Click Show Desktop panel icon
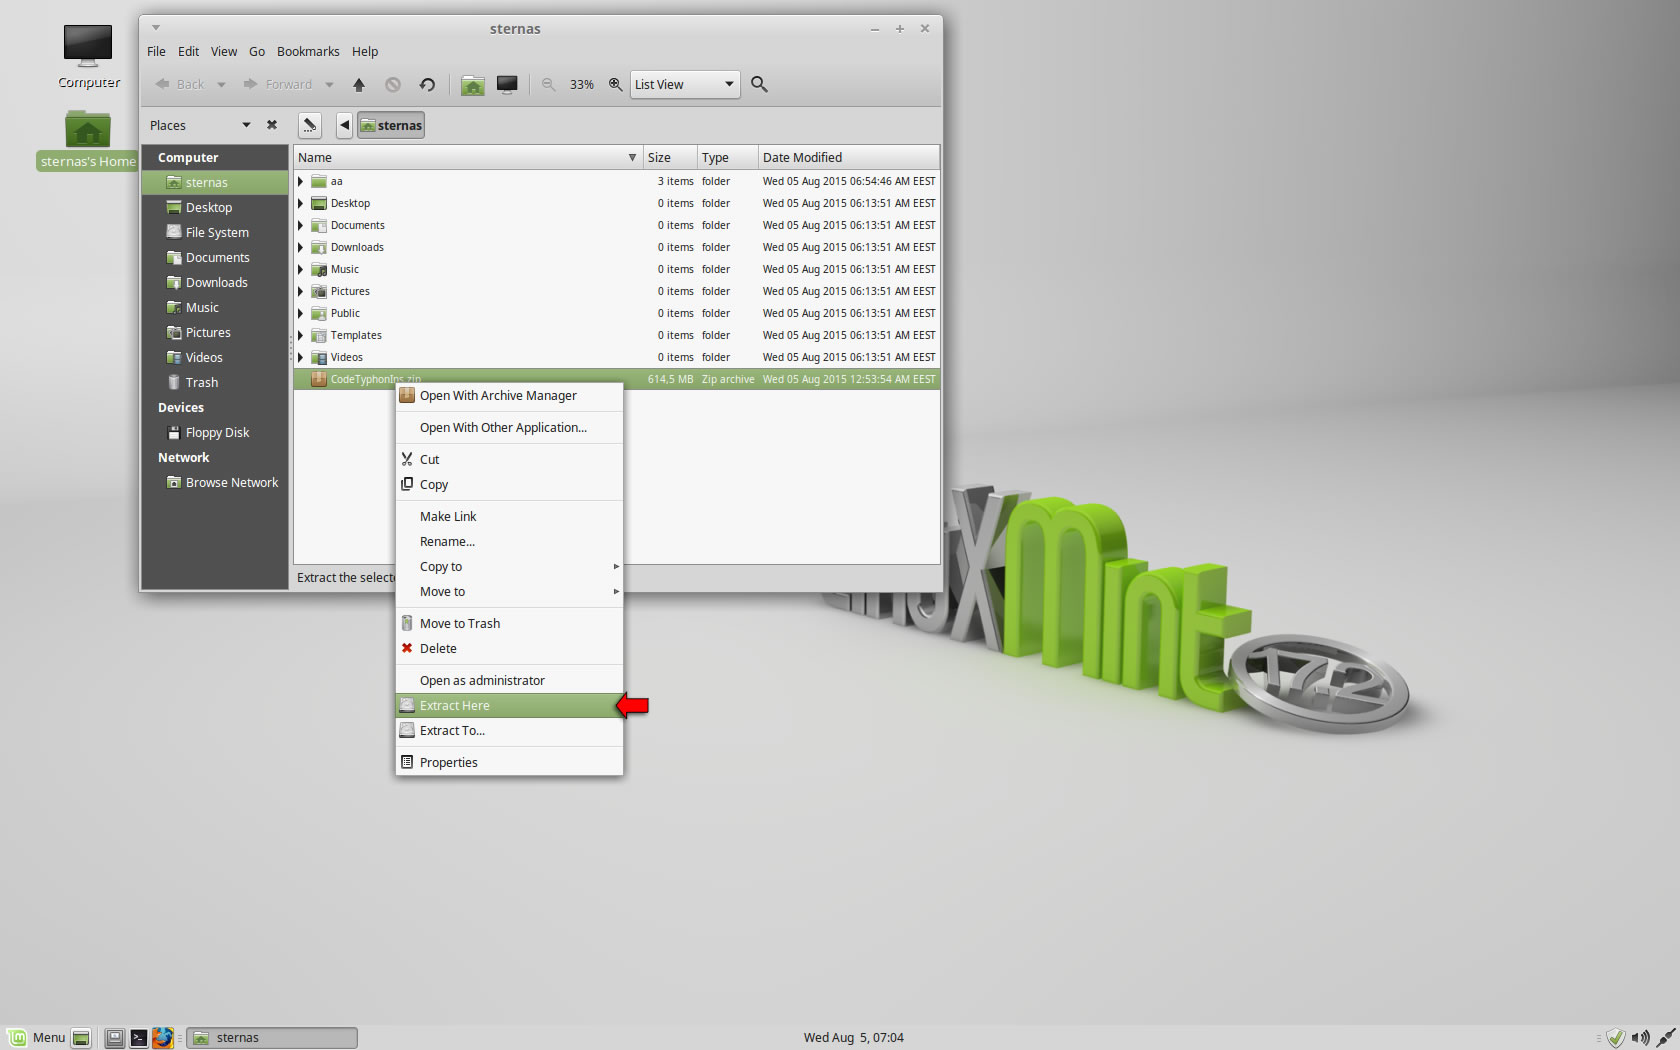The image size is (1680, 1050). pos(81,1038)
